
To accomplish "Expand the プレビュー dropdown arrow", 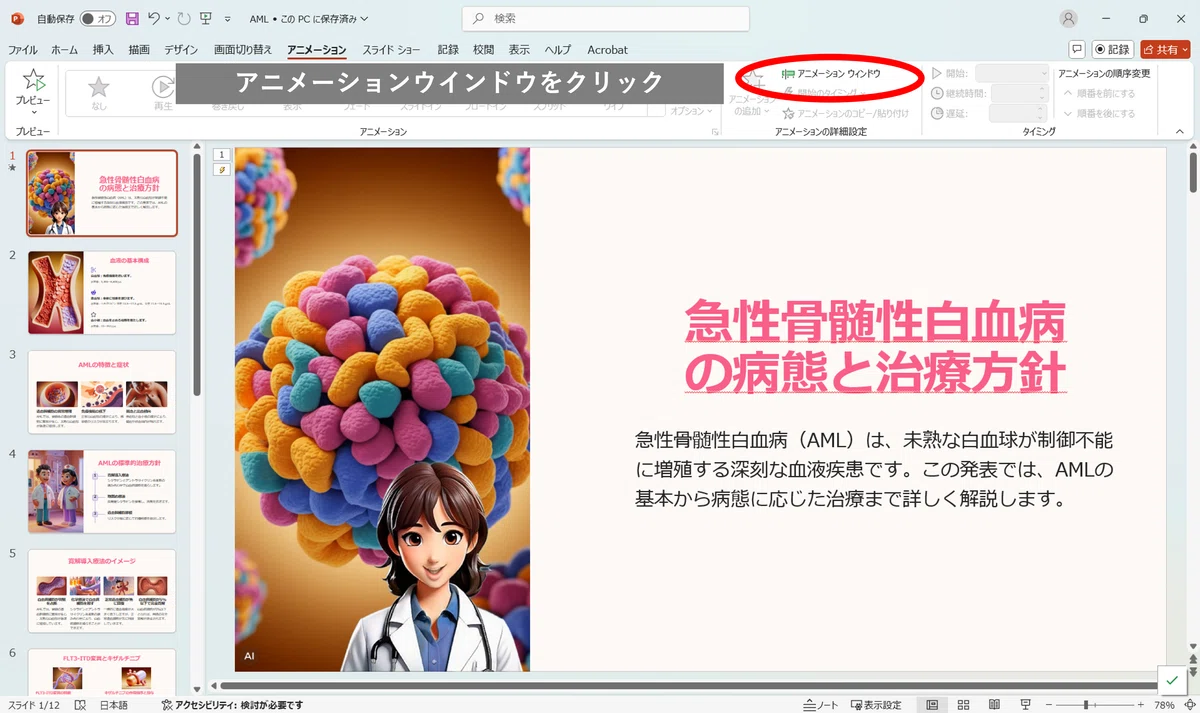I will tap(33, 112).
